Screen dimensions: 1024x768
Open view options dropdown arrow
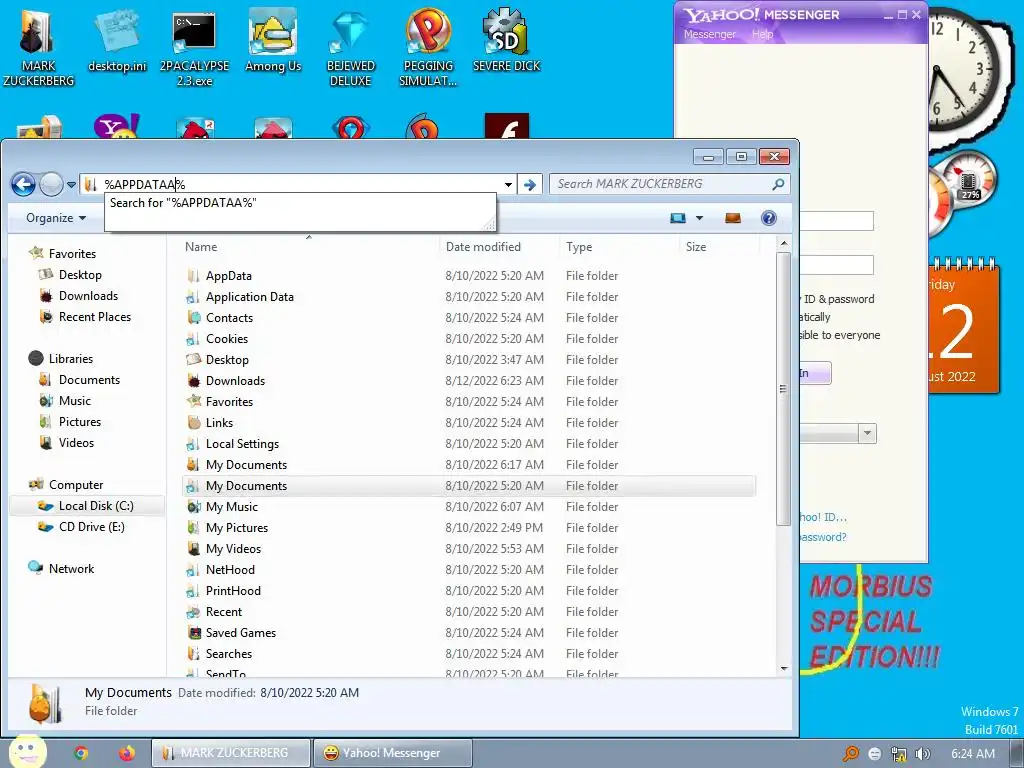click(x=699, y=218)
